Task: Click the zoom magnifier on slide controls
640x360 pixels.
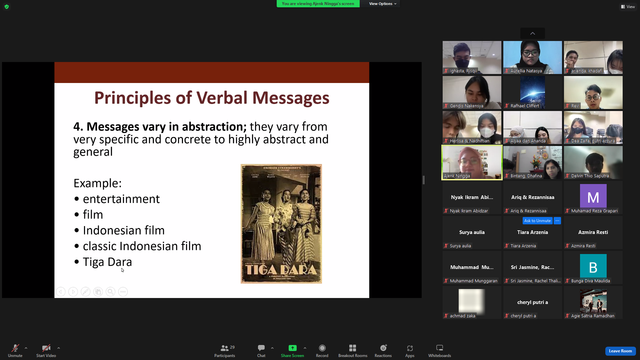Action: tap(111, 291)
